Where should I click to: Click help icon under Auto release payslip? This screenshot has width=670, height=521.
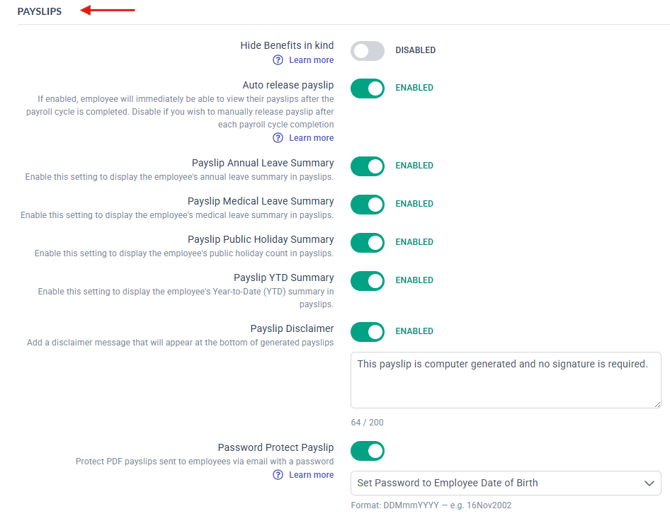pyautogui.click(x=278, y=138)
